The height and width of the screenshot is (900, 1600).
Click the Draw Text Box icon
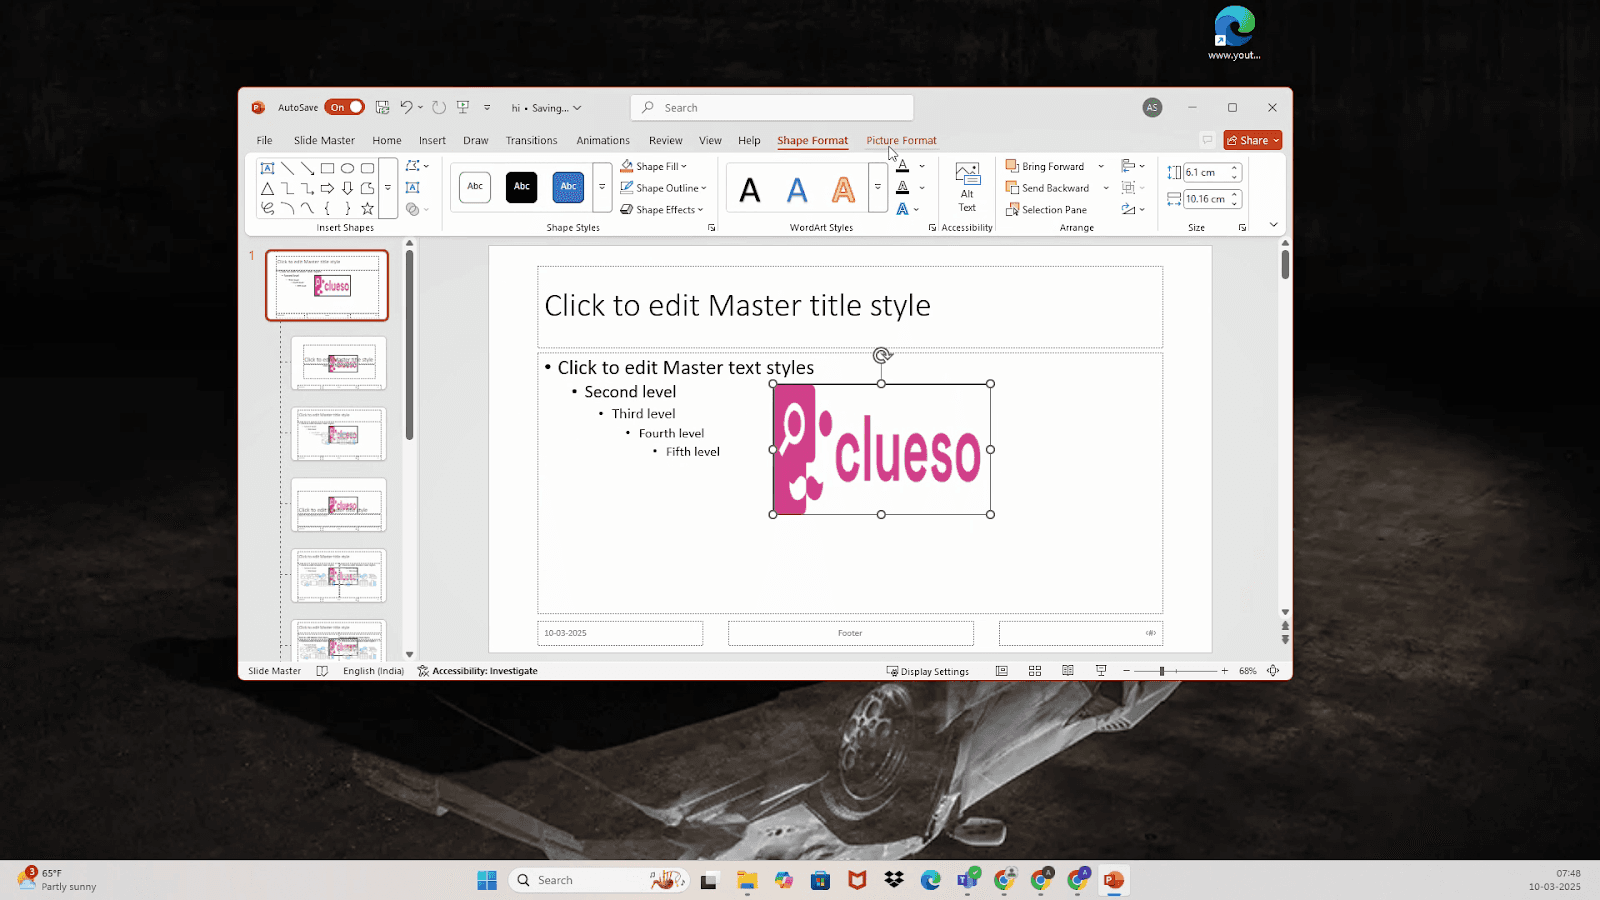tap(413, 188)
